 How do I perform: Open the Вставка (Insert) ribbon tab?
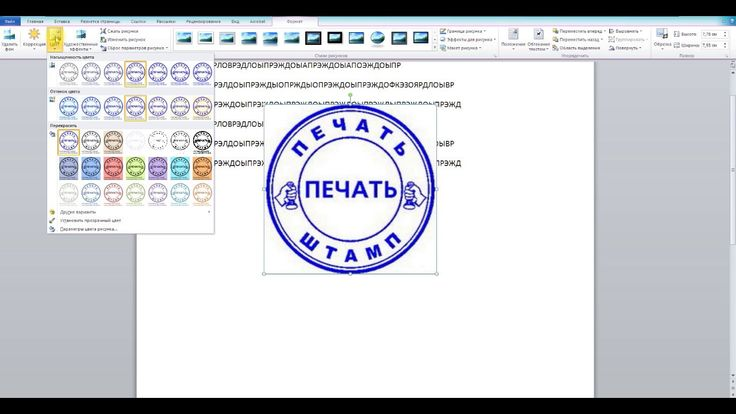(x=62, y=20)
